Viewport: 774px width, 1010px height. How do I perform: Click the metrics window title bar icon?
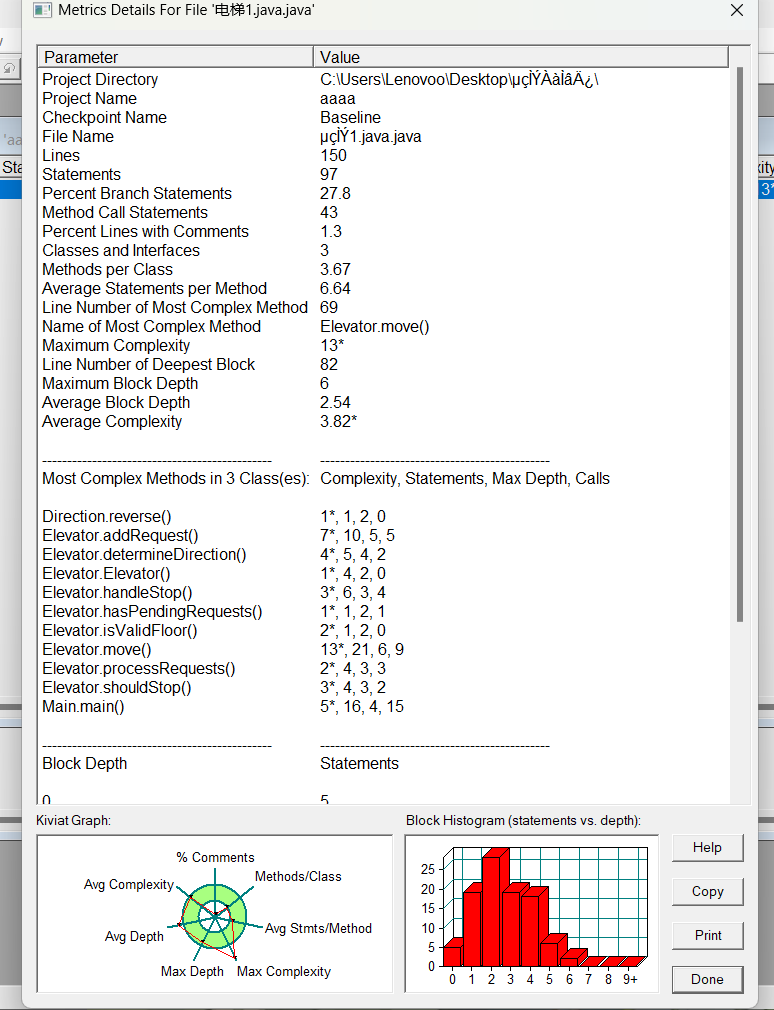tap(42, 10)
